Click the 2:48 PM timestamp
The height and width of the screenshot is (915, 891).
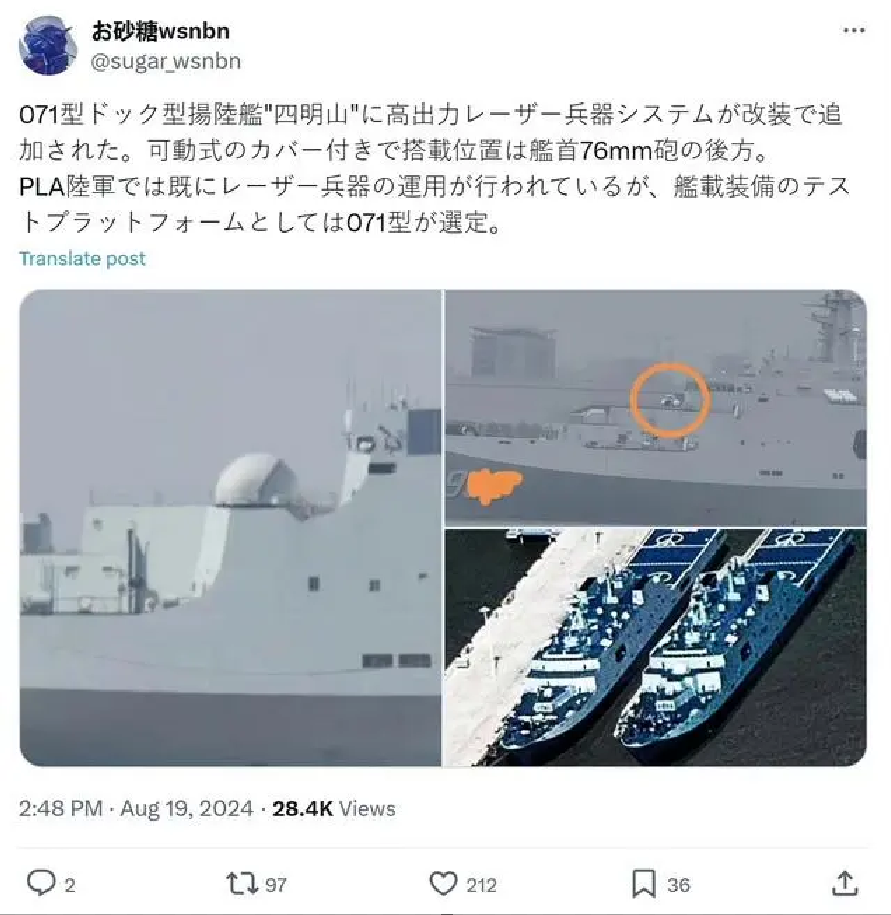point(61,809)
